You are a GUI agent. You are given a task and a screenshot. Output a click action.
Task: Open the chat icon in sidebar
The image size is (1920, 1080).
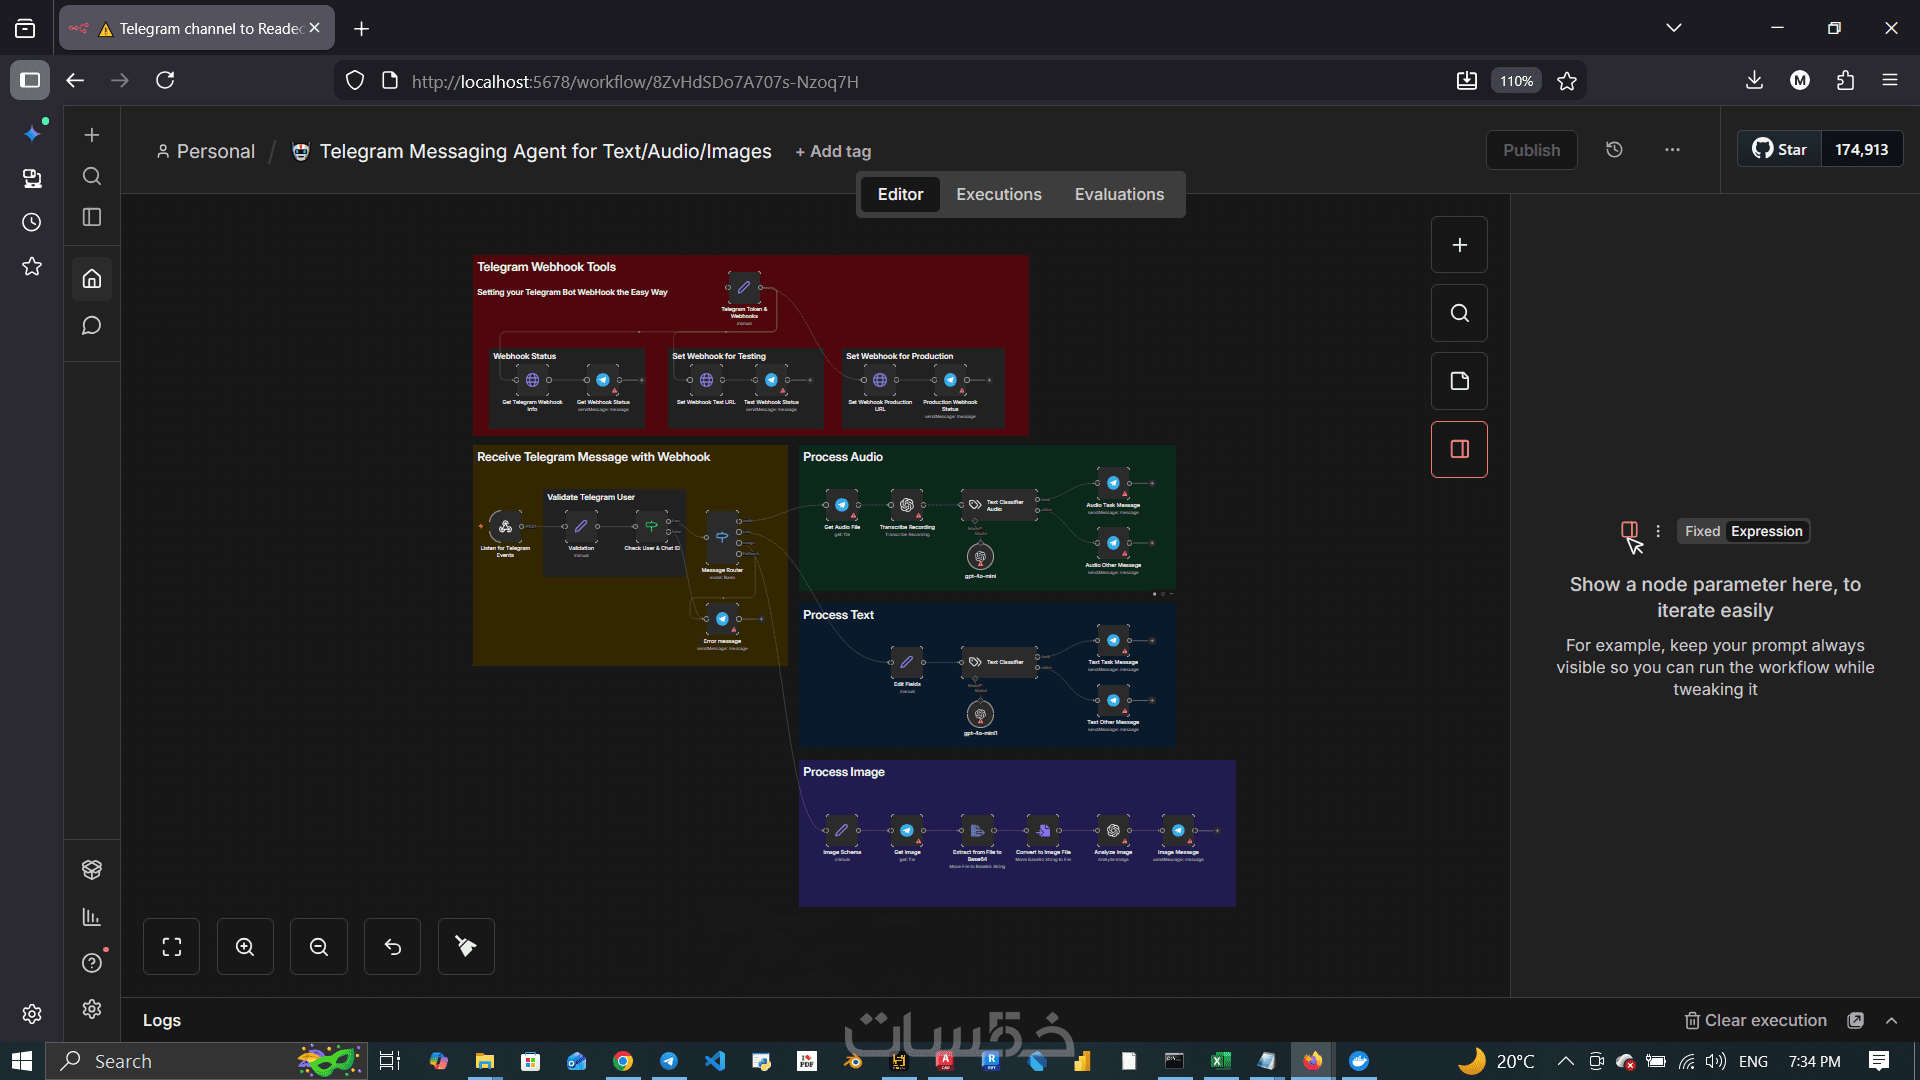tap(92, 326)
